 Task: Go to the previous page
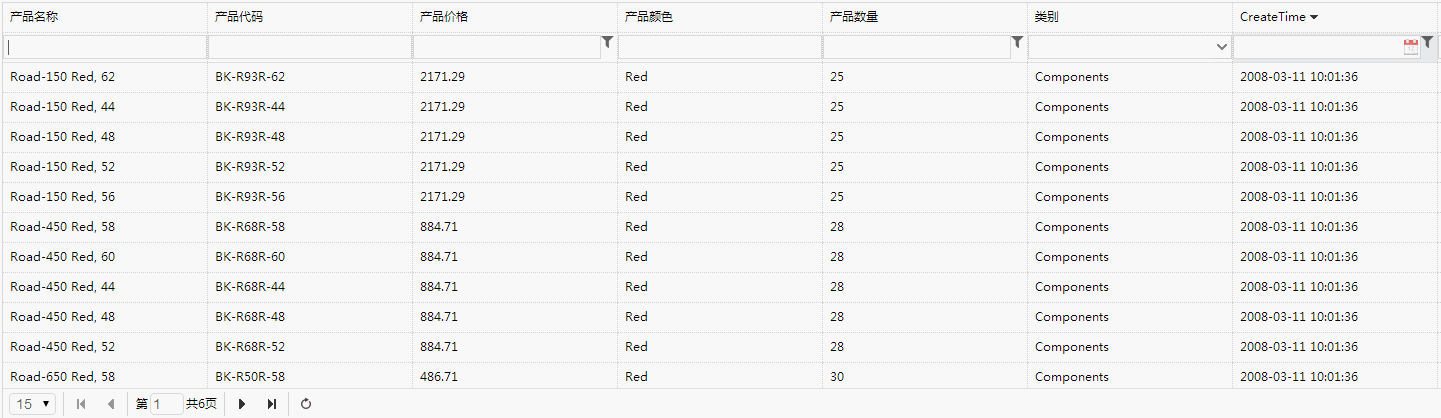tap(110, 404)
